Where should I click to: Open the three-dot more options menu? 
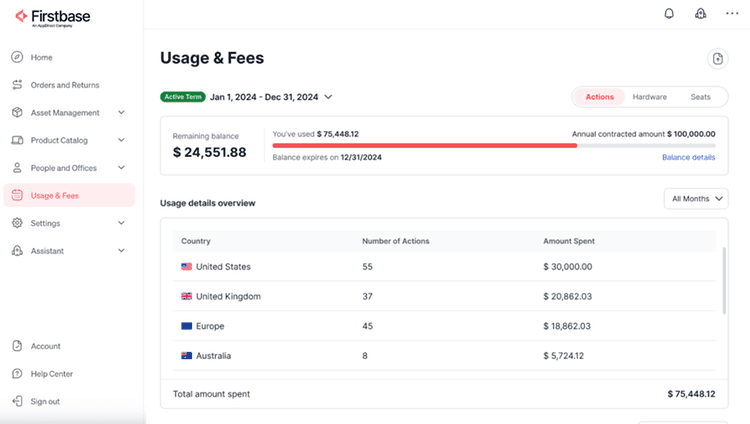click(x=731, y=13)
